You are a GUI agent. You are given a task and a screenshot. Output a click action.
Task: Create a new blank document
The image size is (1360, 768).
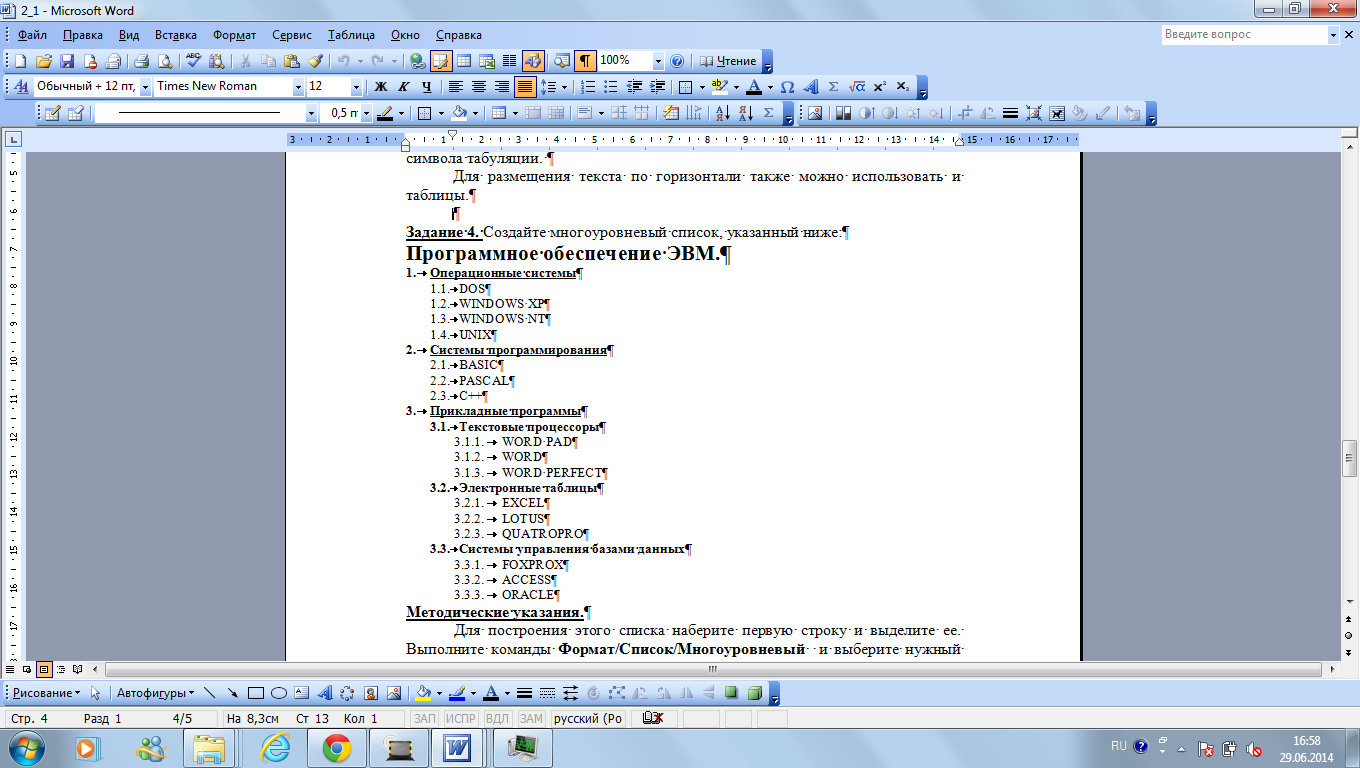point(22,61)
